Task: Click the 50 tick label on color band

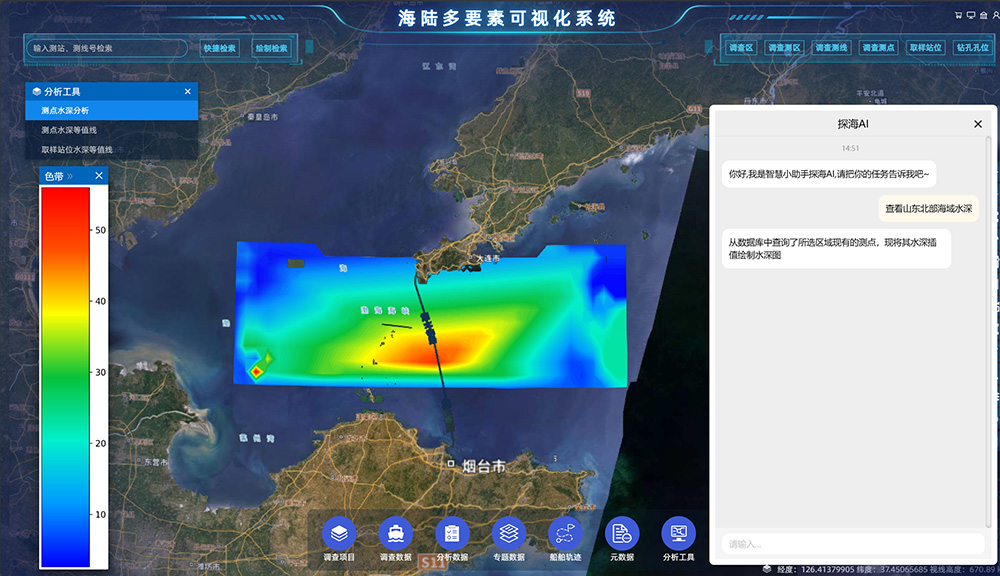Action: (x=100, y=230)
